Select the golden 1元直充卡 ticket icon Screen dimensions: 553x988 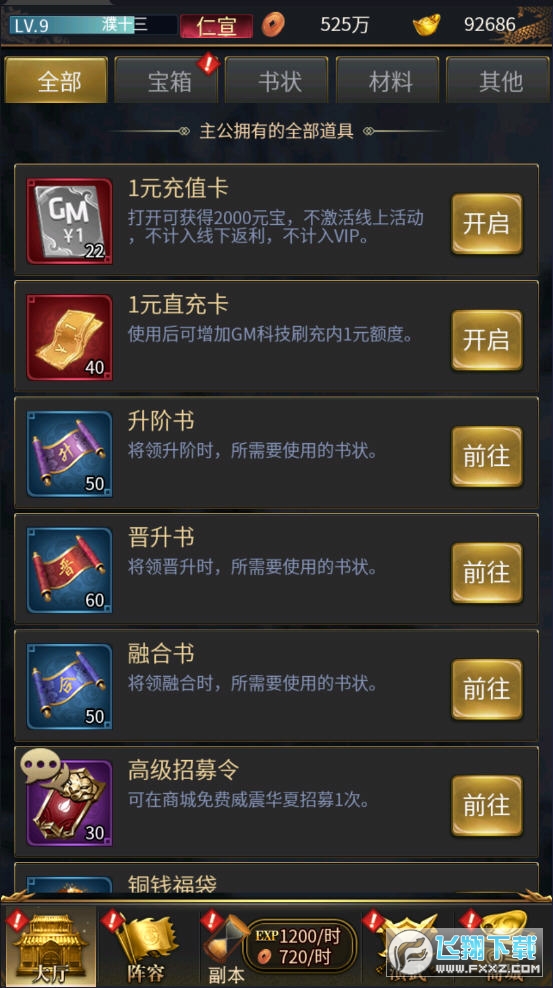tap(69, 338)
